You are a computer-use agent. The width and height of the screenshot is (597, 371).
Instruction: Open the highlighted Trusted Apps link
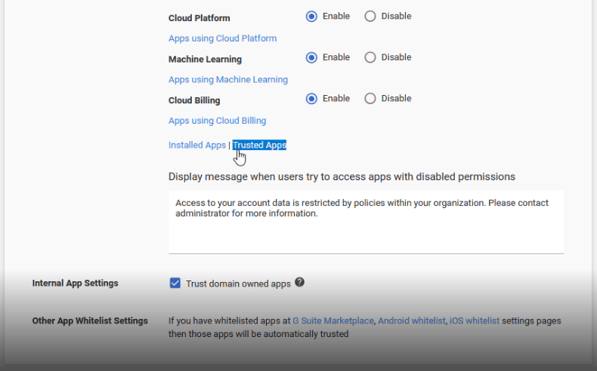click(259, 145)
